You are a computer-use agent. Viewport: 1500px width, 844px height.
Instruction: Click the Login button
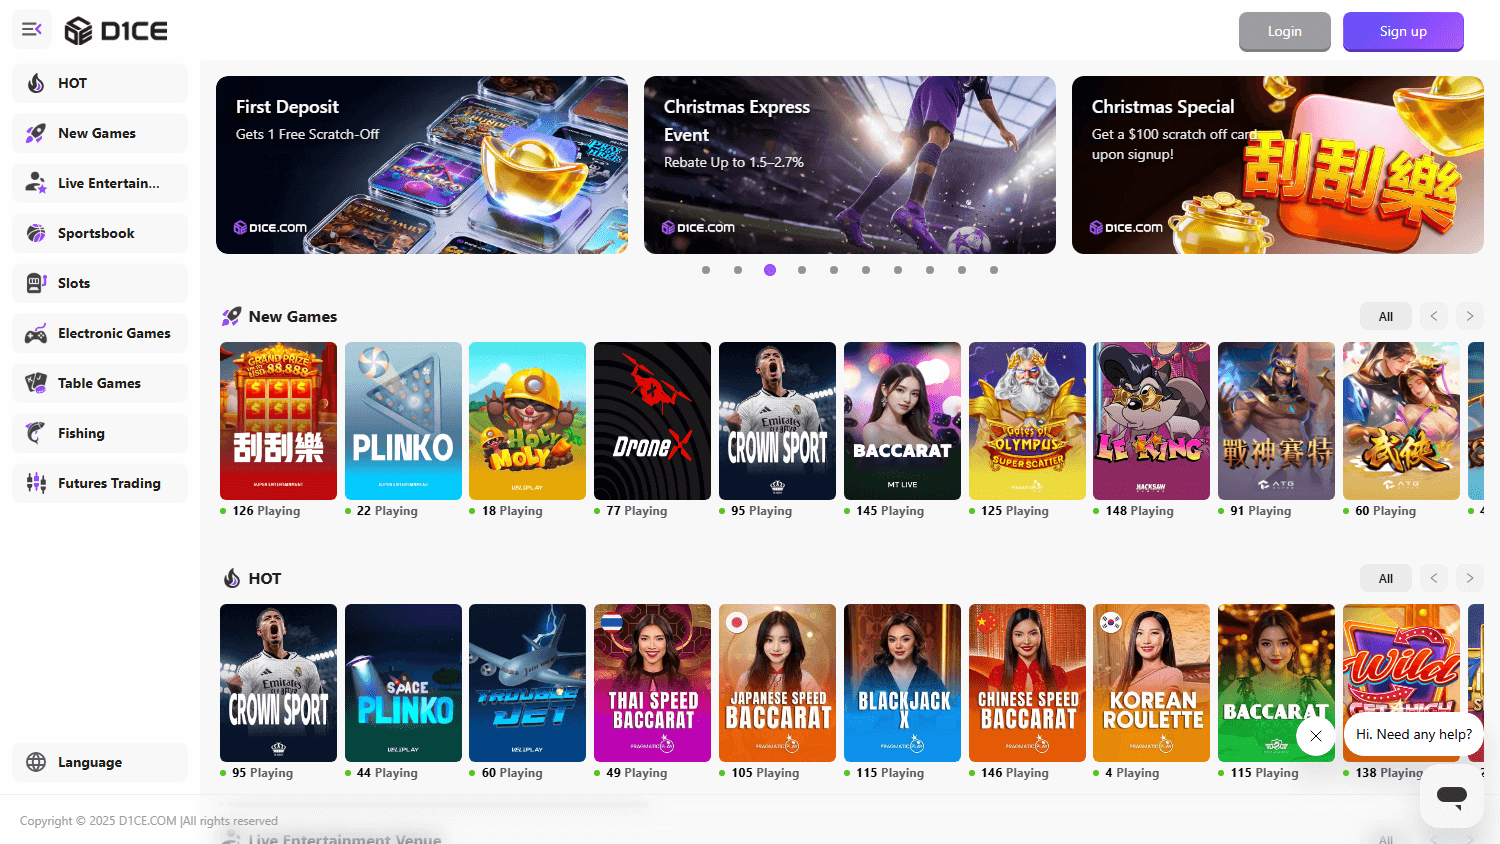[x=1284, y=31]
